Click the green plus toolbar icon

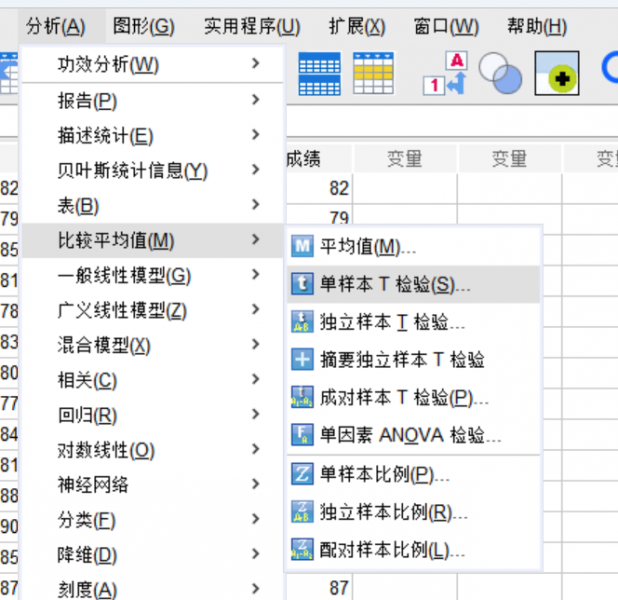click(x=557, y=73)
